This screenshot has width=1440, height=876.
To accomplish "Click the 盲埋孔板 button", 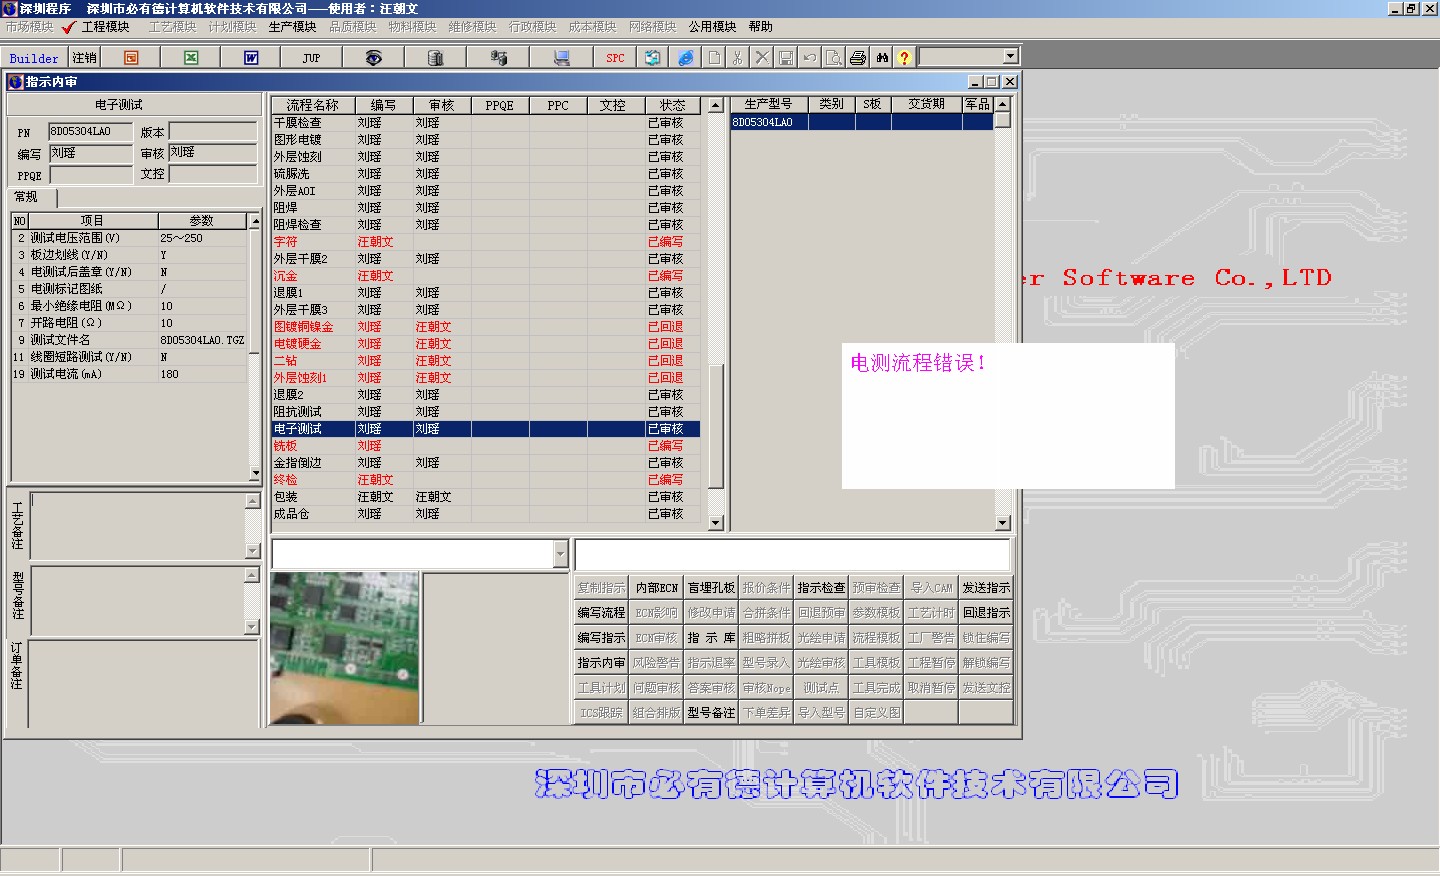I will pyautogui.click(x=711, y=588).
